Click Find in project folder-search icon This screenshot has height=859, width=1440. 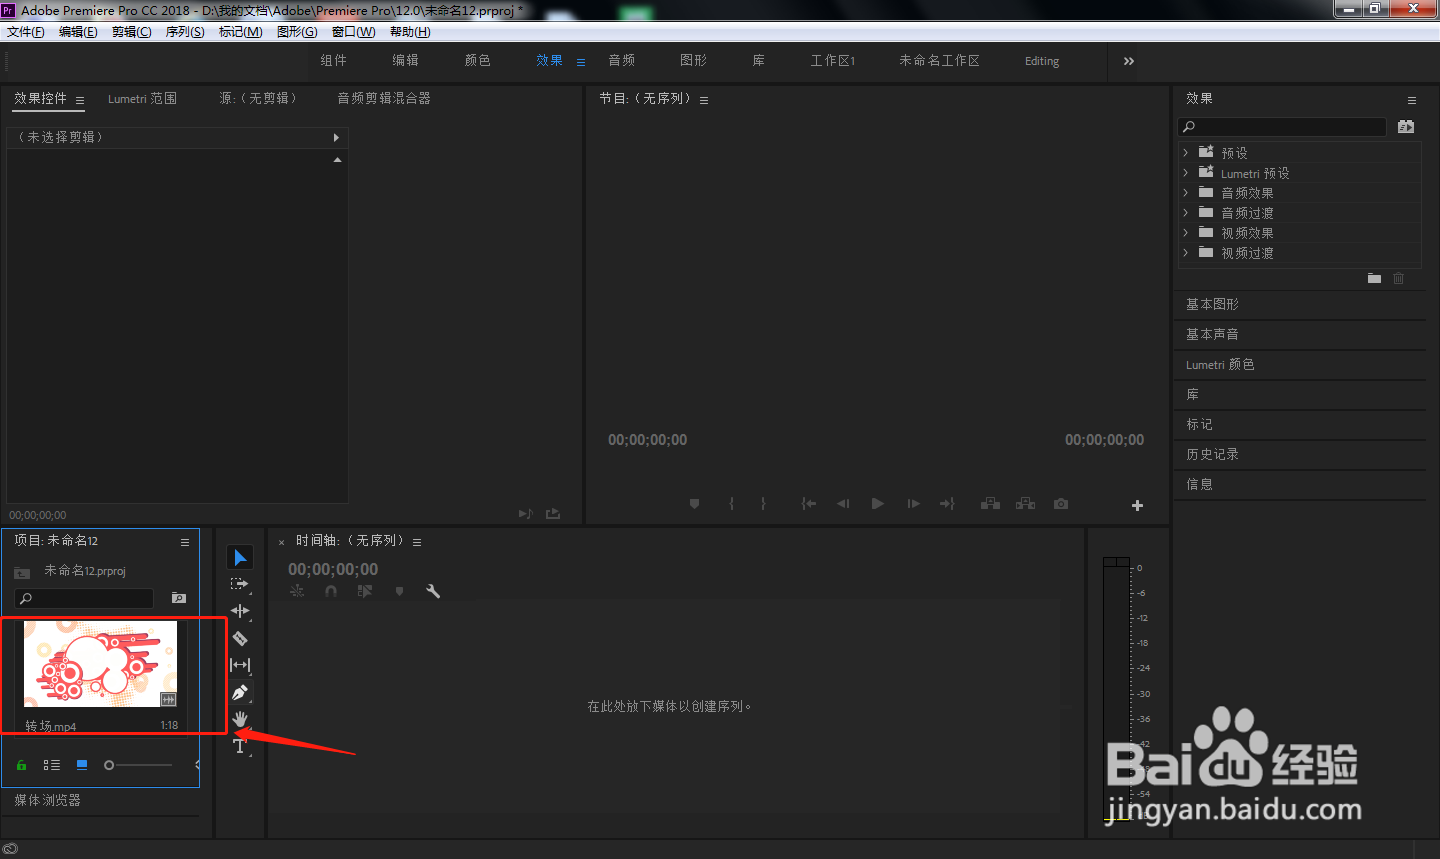pos(179,598)
